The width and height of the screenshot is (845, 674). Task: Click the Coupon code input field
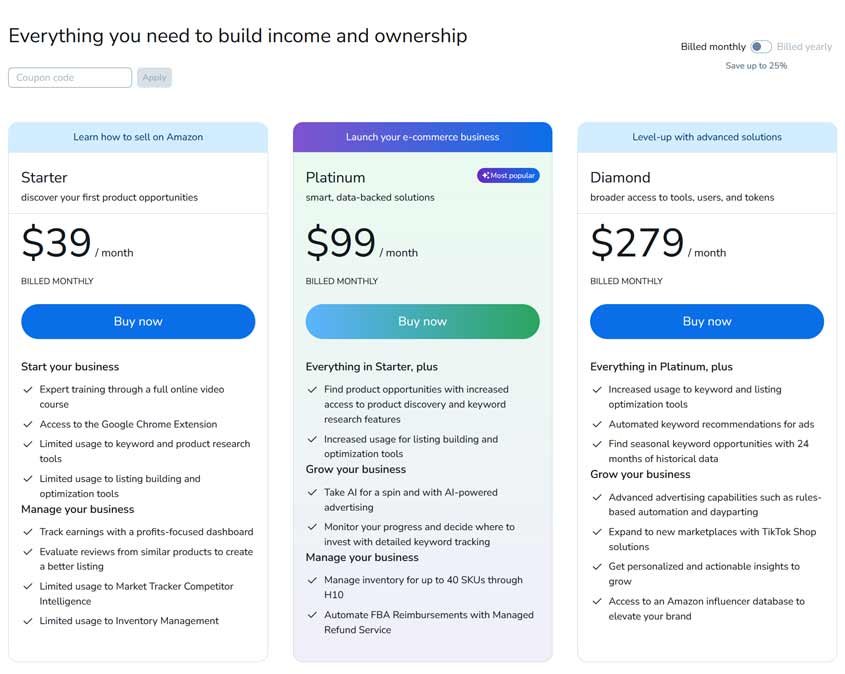point(70,77)
